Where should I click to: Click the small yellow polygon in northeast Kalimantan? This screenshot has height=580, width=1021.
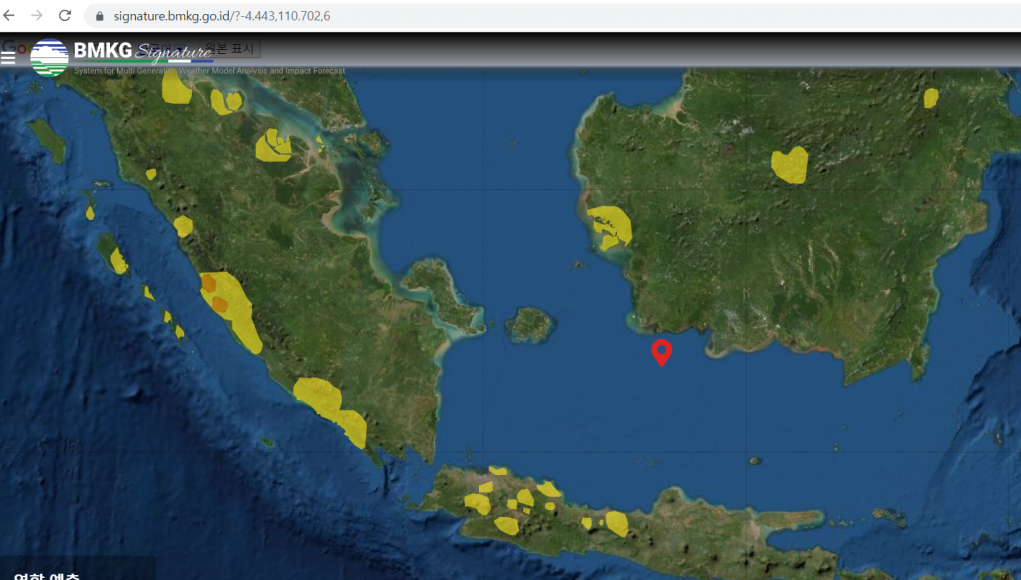(x=931, y=97)
